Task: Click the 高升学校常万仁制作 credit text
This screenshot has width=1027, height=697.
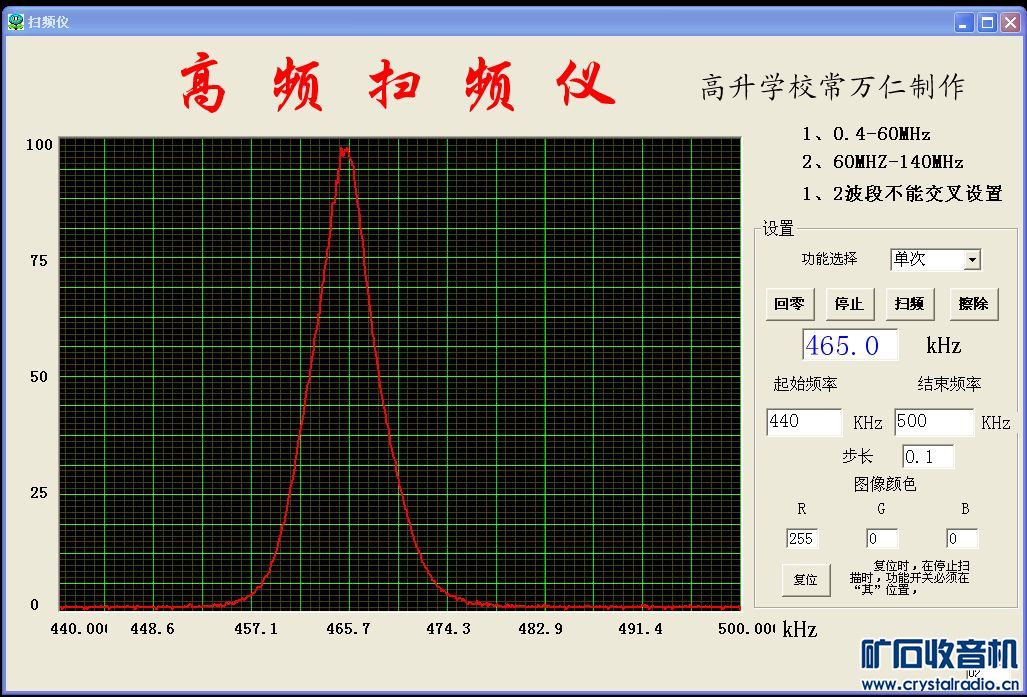Action: tap(832, 86)
